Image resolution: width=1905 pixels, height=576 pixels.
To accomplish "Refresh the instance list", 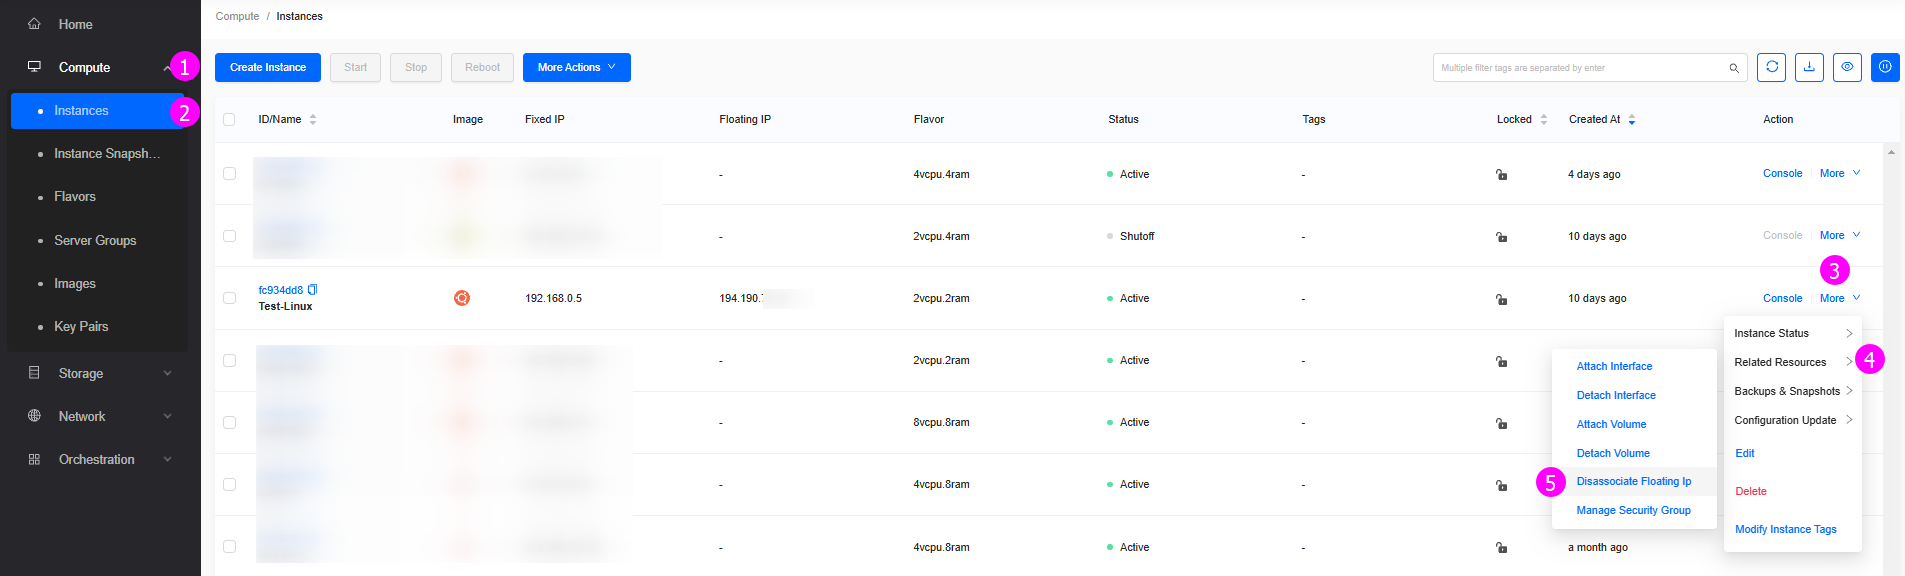I will [1771, 67].
